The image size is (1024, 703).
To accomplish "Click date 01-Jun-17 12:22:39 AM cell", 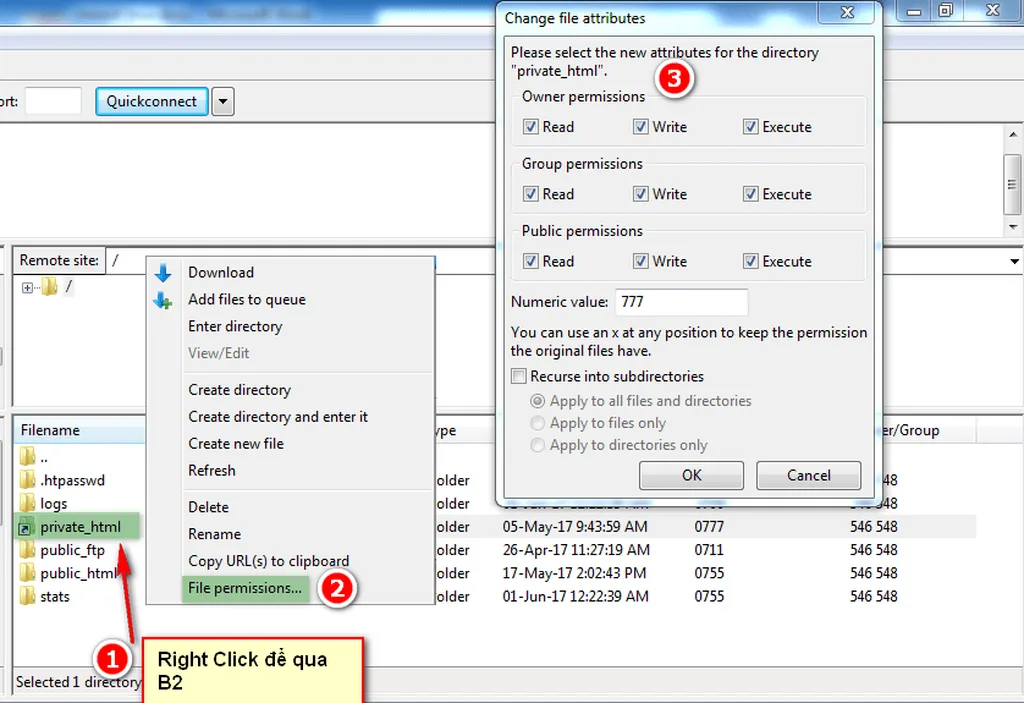I will (x=575, y=596).
